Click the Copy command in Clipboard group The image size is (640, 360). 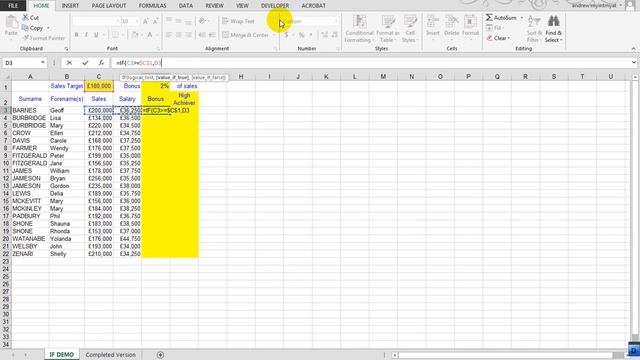click(x=33, y=28)
